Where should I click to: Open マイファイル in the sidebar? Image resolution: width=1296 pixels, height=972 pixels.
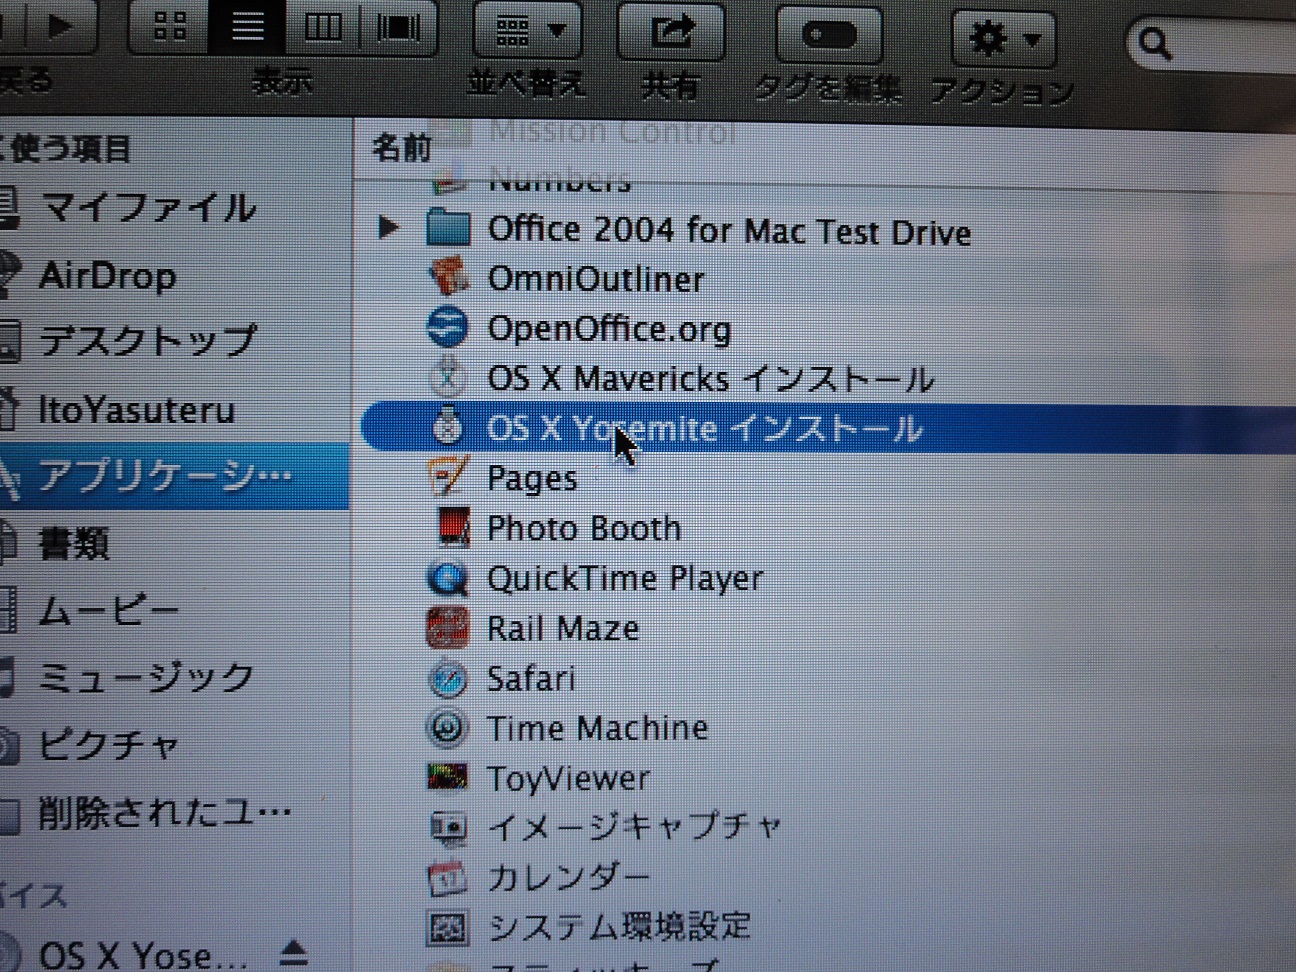point(148,208)
